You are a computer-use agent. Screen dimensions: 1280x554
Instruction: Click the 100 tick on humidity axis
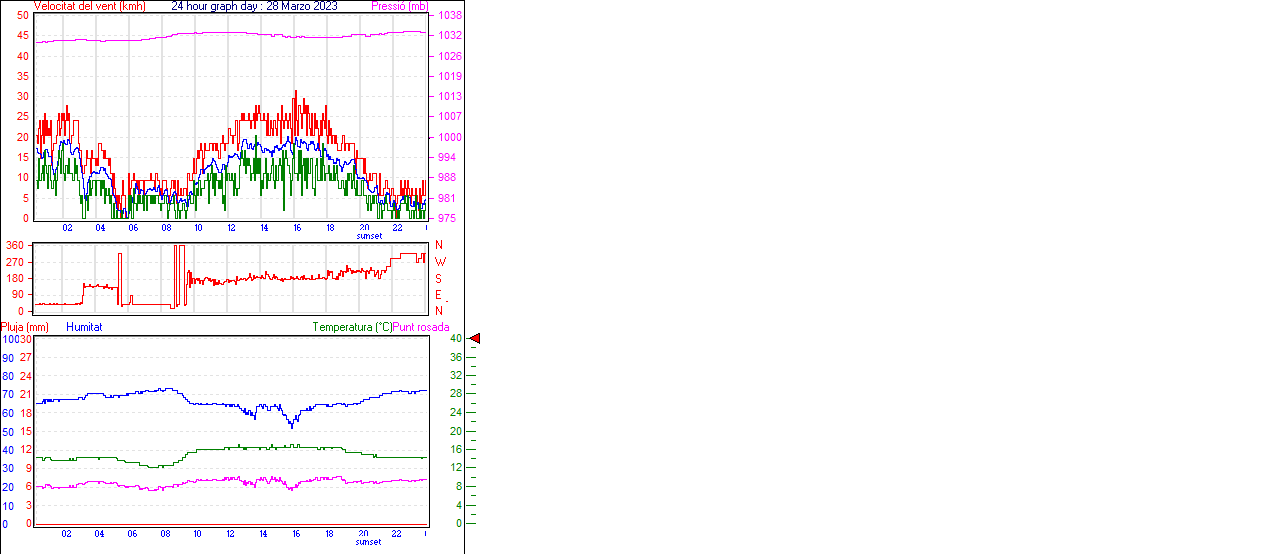[x=9, y=339]
